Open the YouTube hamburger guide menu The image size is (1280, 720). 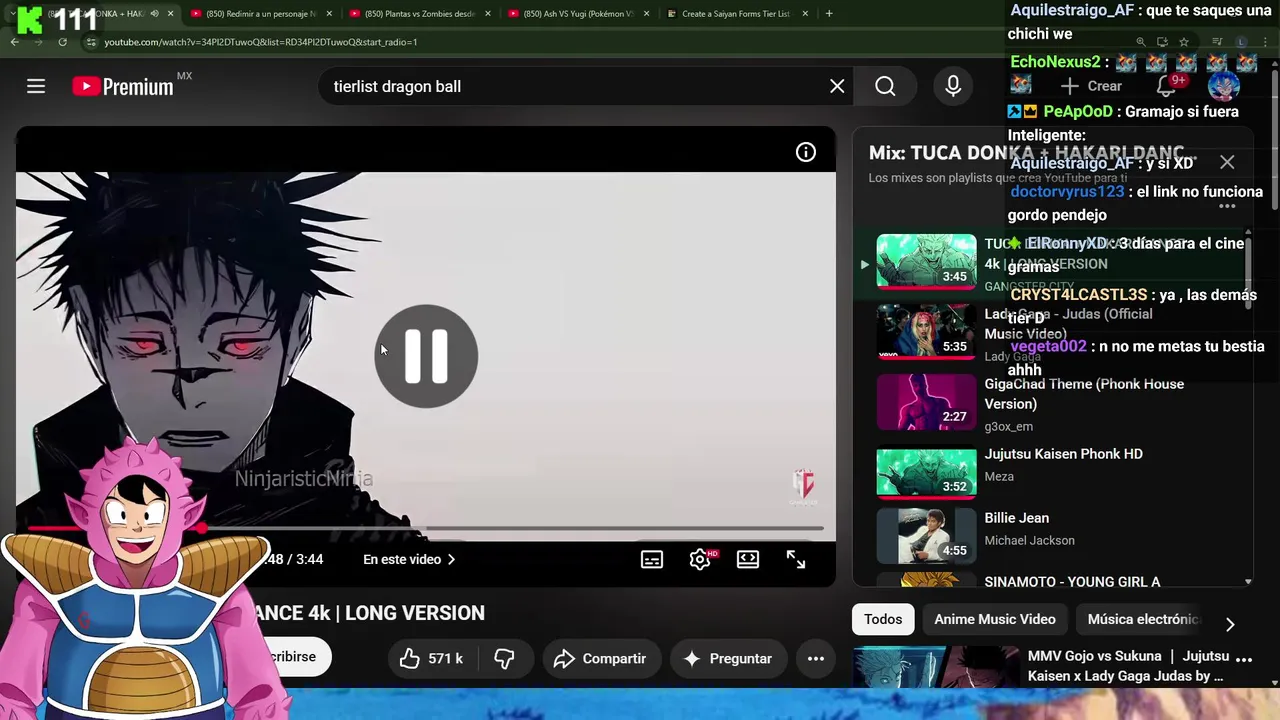[36, 86]
